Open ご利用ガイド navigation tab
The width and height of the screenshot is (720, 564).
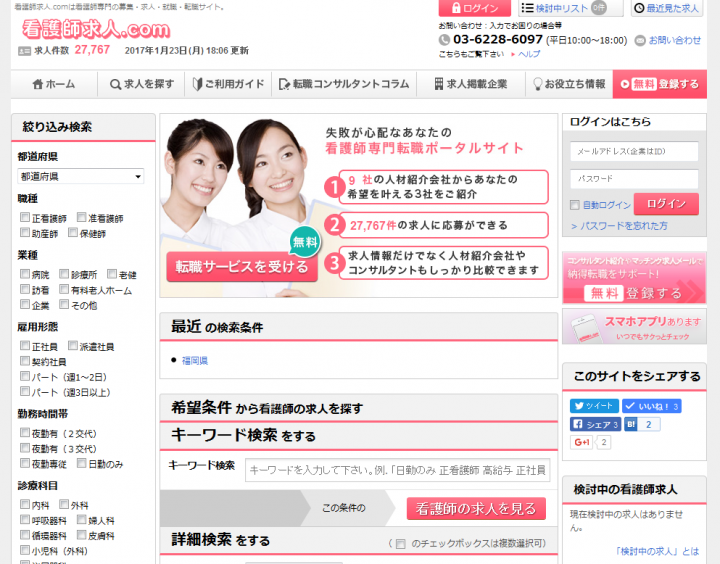[228, 84]
